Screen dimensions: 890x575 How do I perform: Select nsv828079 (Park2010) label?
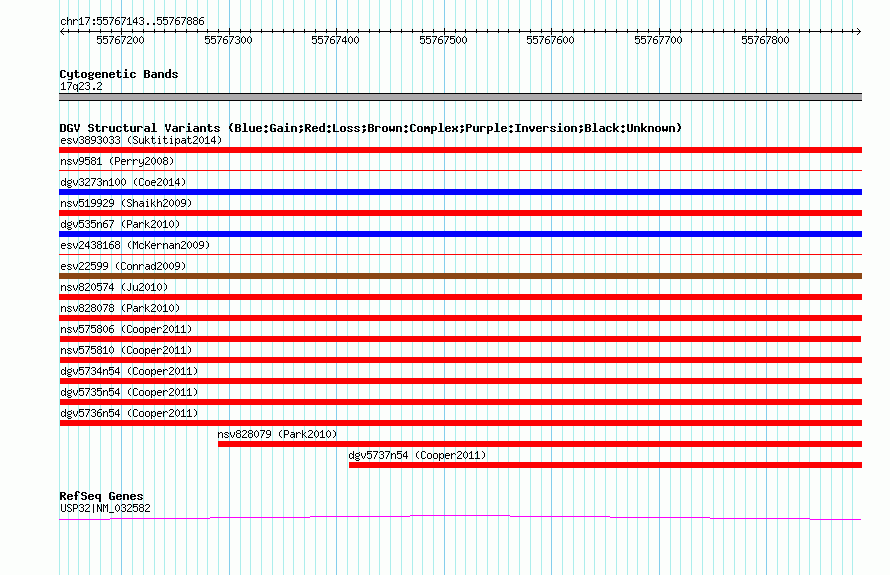tap(277, 434)
